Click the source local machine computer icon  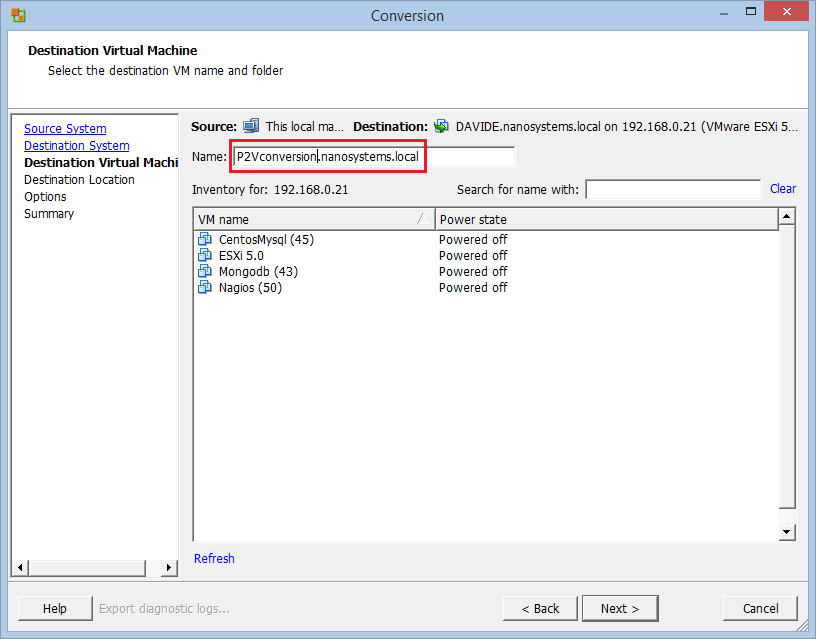pos(251,126)
